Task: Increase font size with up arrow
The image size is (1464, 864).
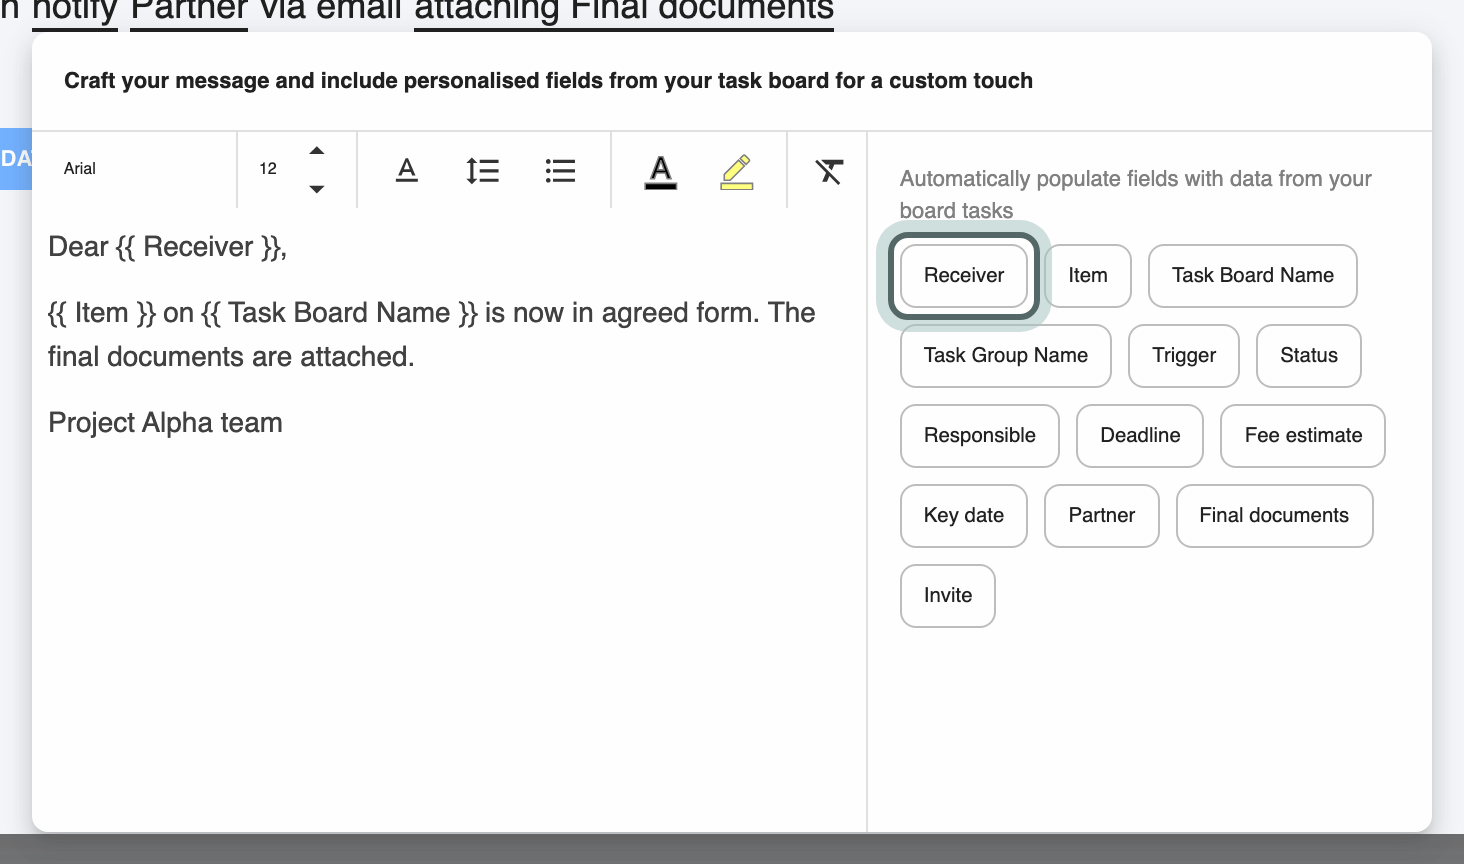Action: click(317, 151)
